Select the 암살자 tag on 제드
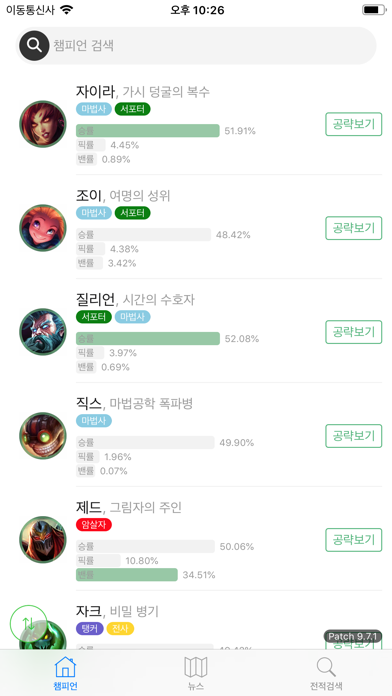Viewport: 392px width, 696px height. (x=94, y=525)
